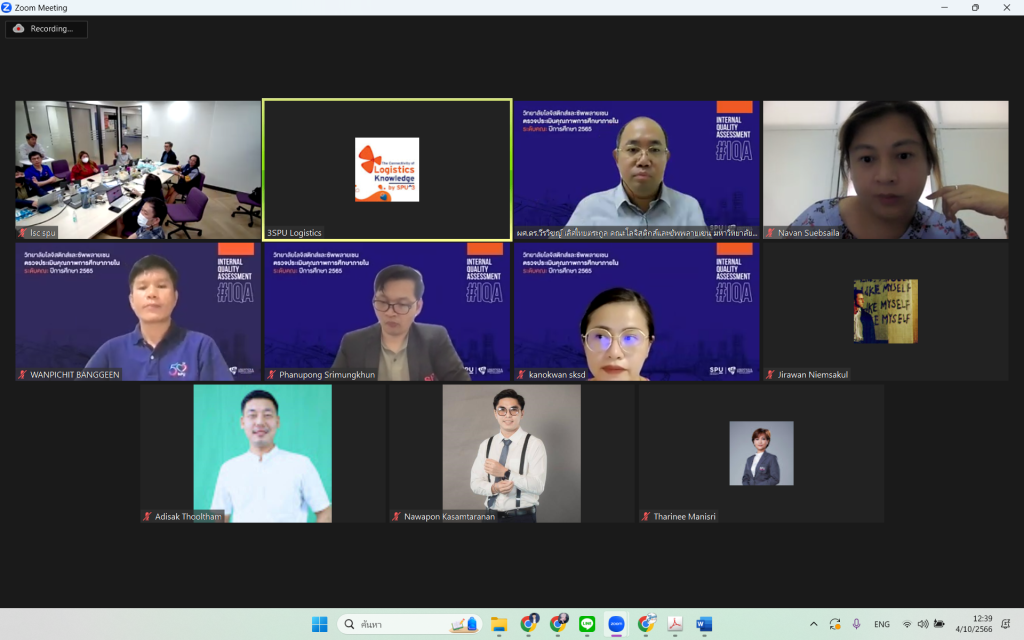Open the speaker volume control in the tray

923,624
